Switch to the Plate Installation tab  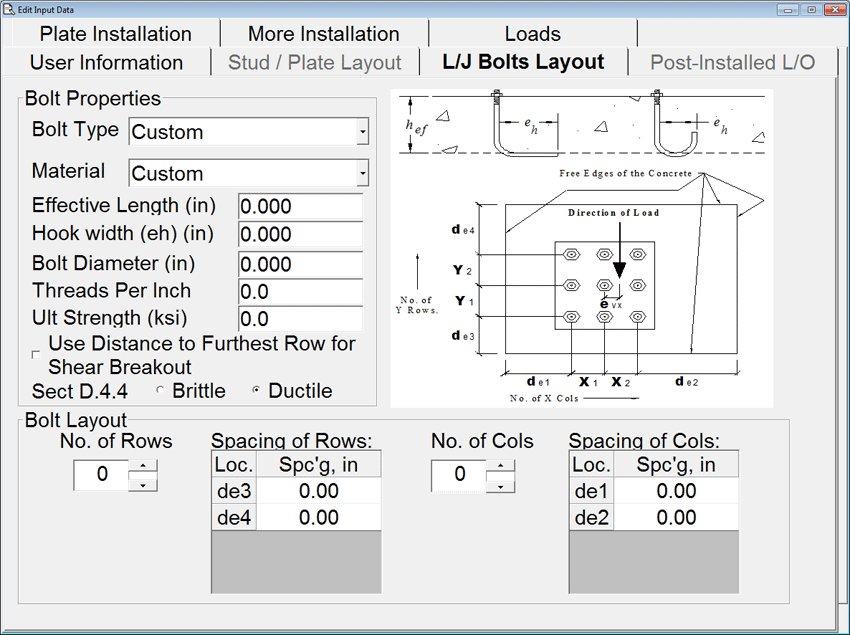(x=115, y=34)
